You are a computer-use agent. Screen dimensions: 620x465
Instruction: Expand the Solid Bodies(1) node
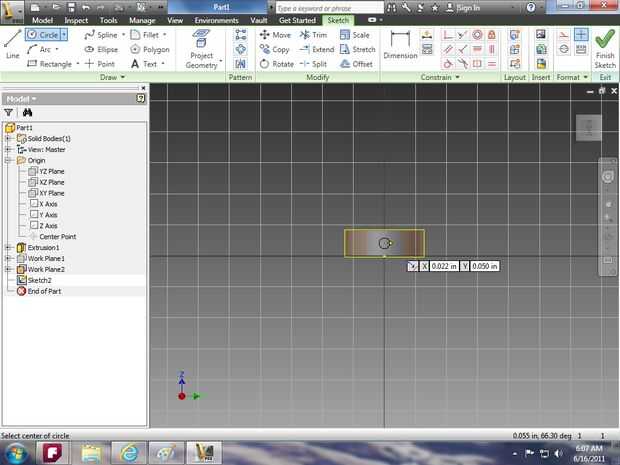(x=8, y=138)
